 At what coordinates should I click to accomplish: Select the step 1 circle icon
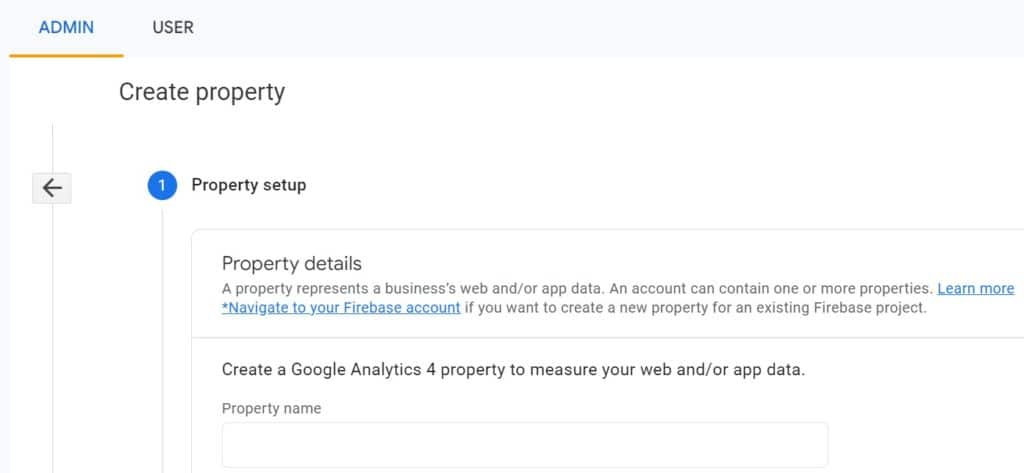(x=162, y=186)
